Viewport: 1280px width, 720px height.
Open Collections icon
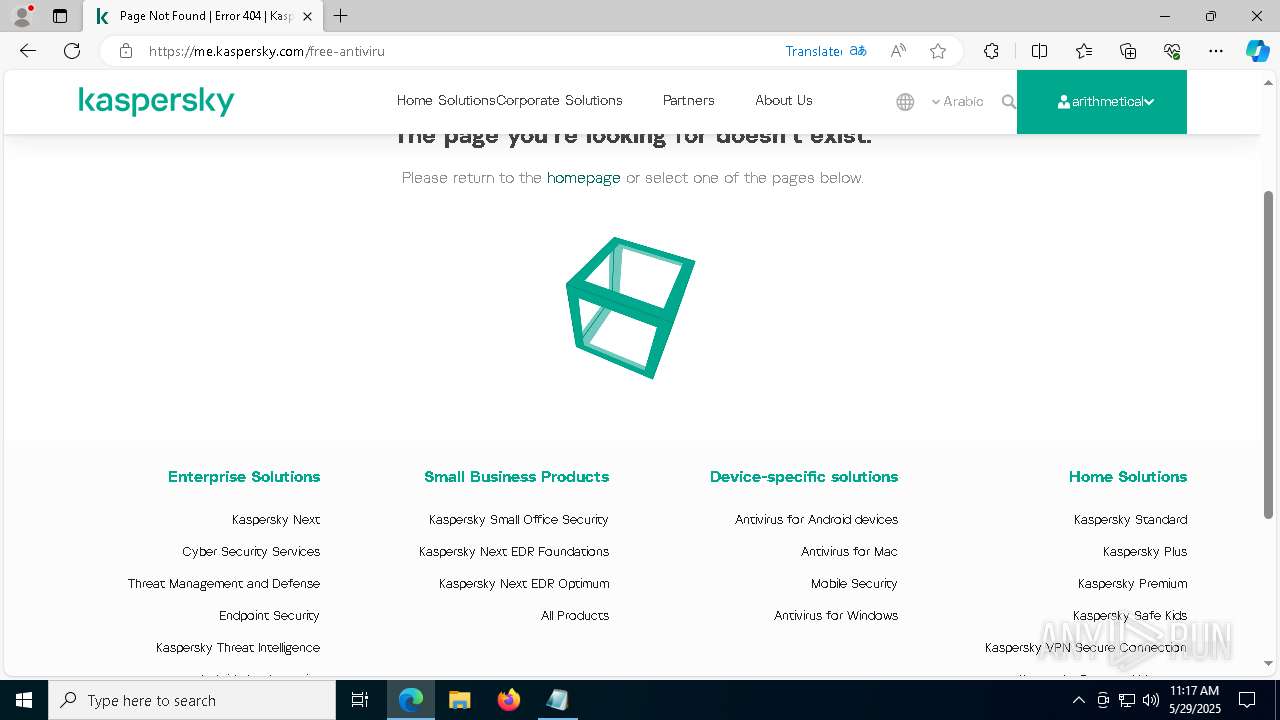pyautogui.click(x=1128, y=51)
